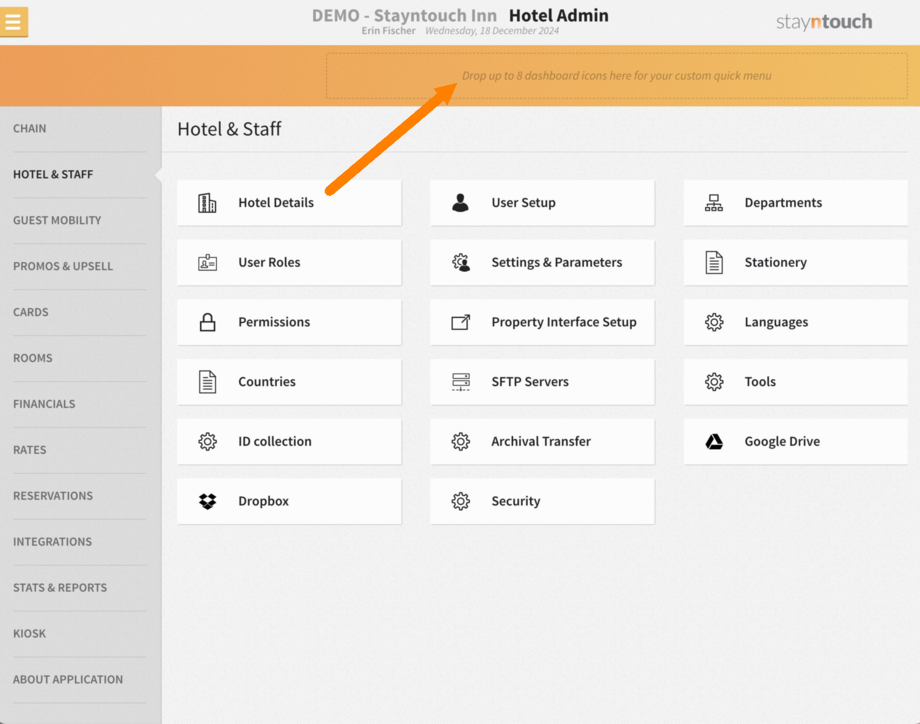Select CHAIN in the sidebar
Image resolution: width=920 pixels, height=724 pixels.
tap(29, 128)
